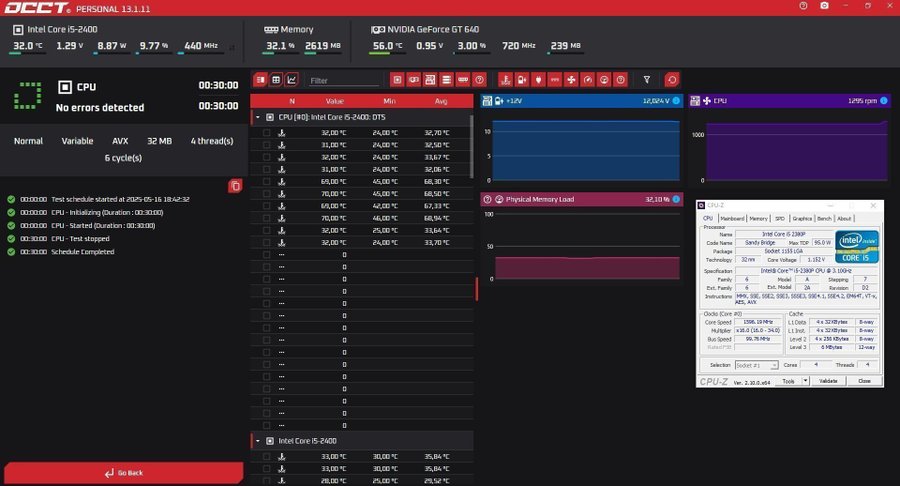Click the Validate button in CPU-Z
Image resolution: width=900 pixels, height=486 pixels.
(828, 381)
